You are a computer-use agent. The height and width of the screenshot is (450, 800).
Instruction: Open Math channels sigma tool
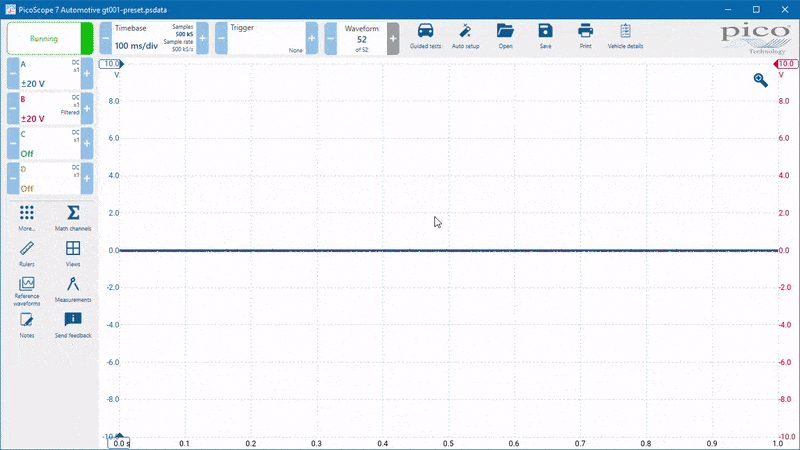(x=73, y=218)
